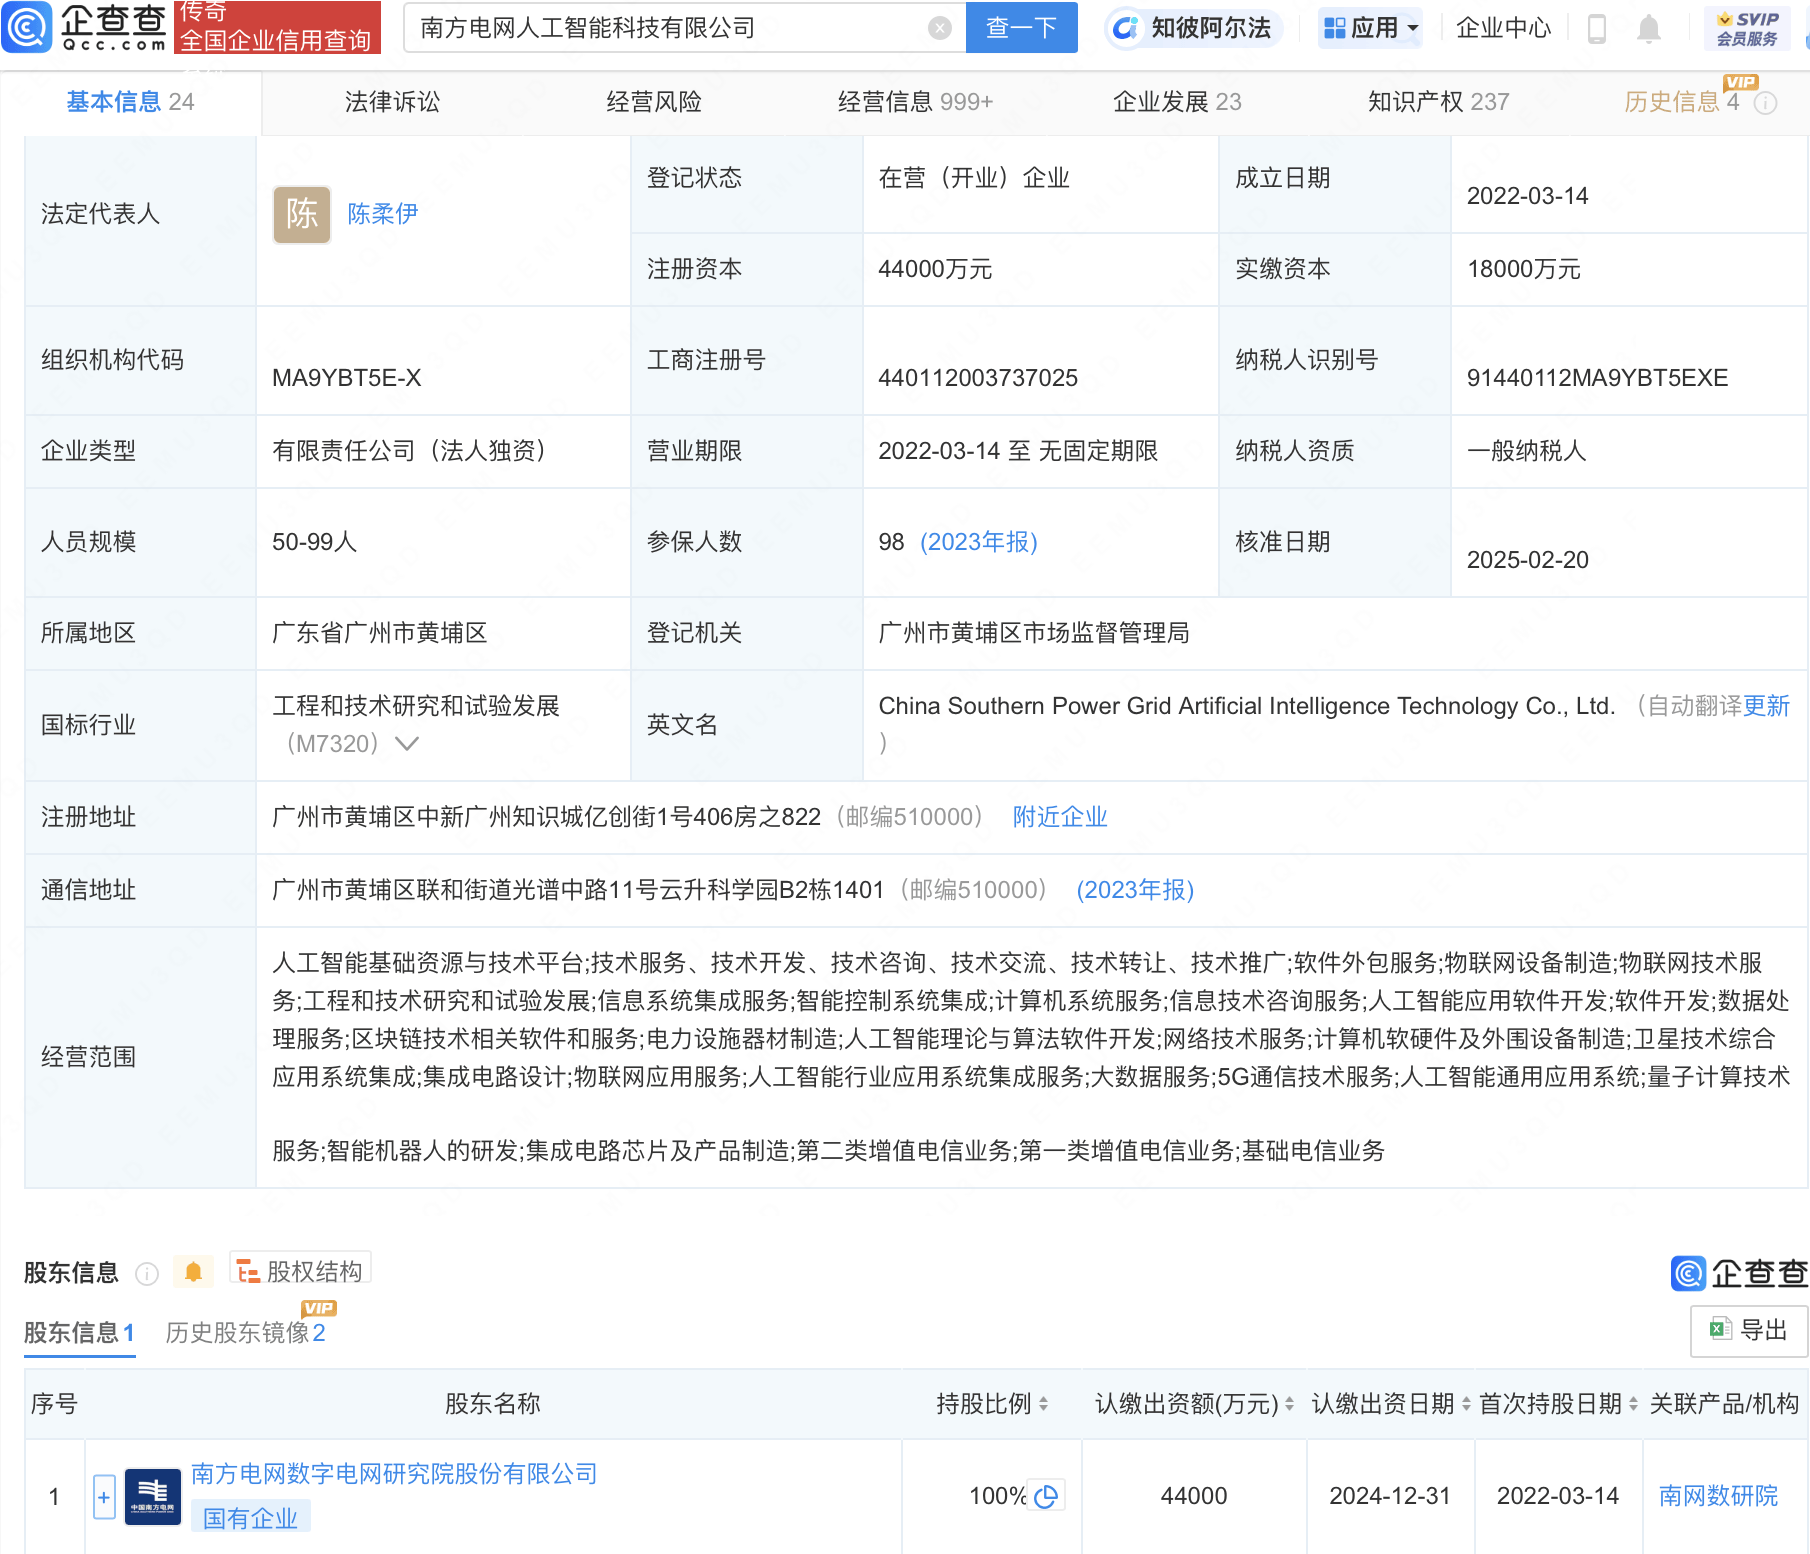Open 南方电网数字电网研究院股份有限公司 shareholder link
1810x1554 pixels.
click(x=394, y=1474)
